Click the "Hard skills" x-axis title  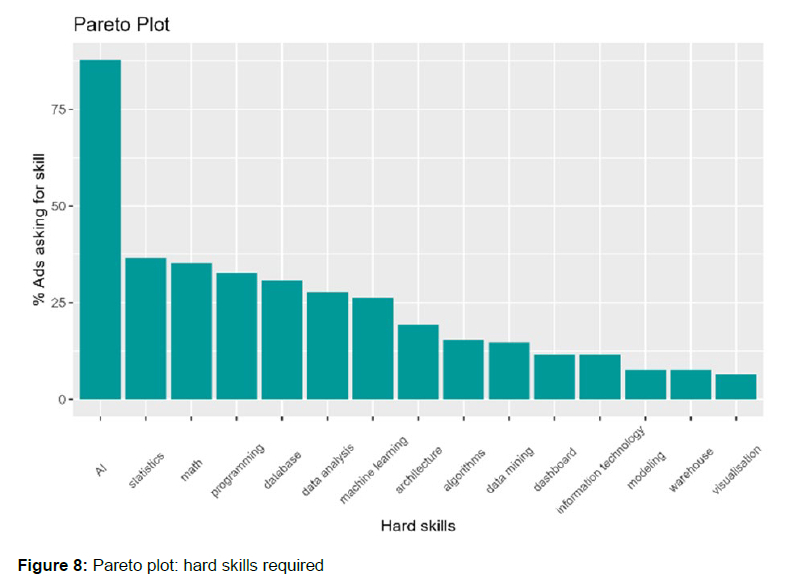[x=419, y=525]
